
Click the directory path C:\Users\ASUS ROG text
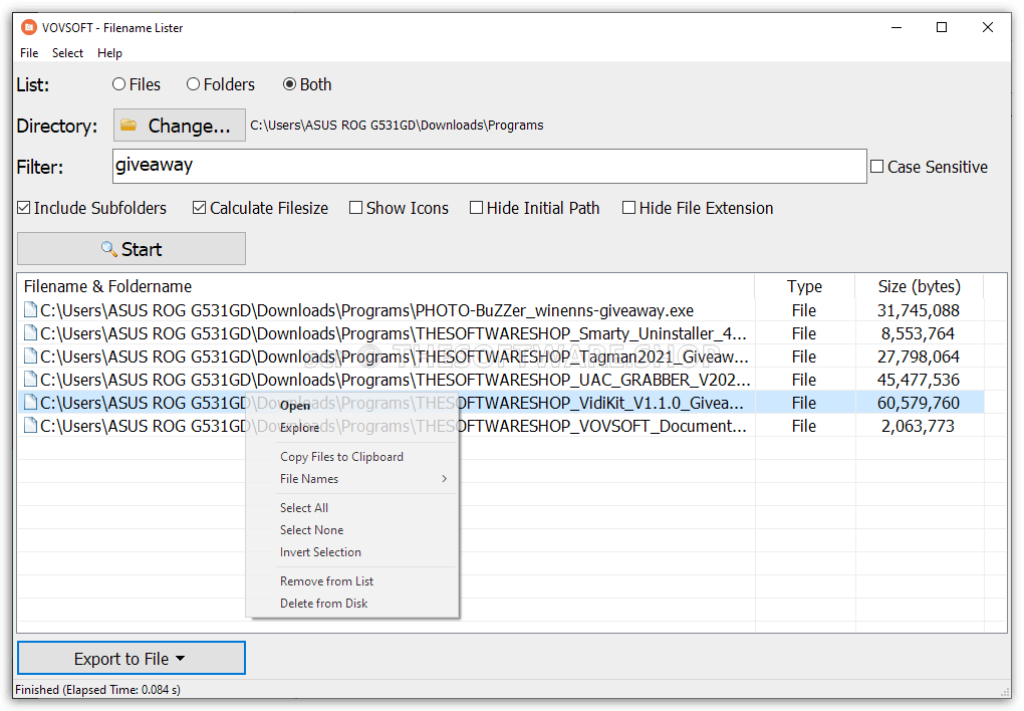click(397, 125)
